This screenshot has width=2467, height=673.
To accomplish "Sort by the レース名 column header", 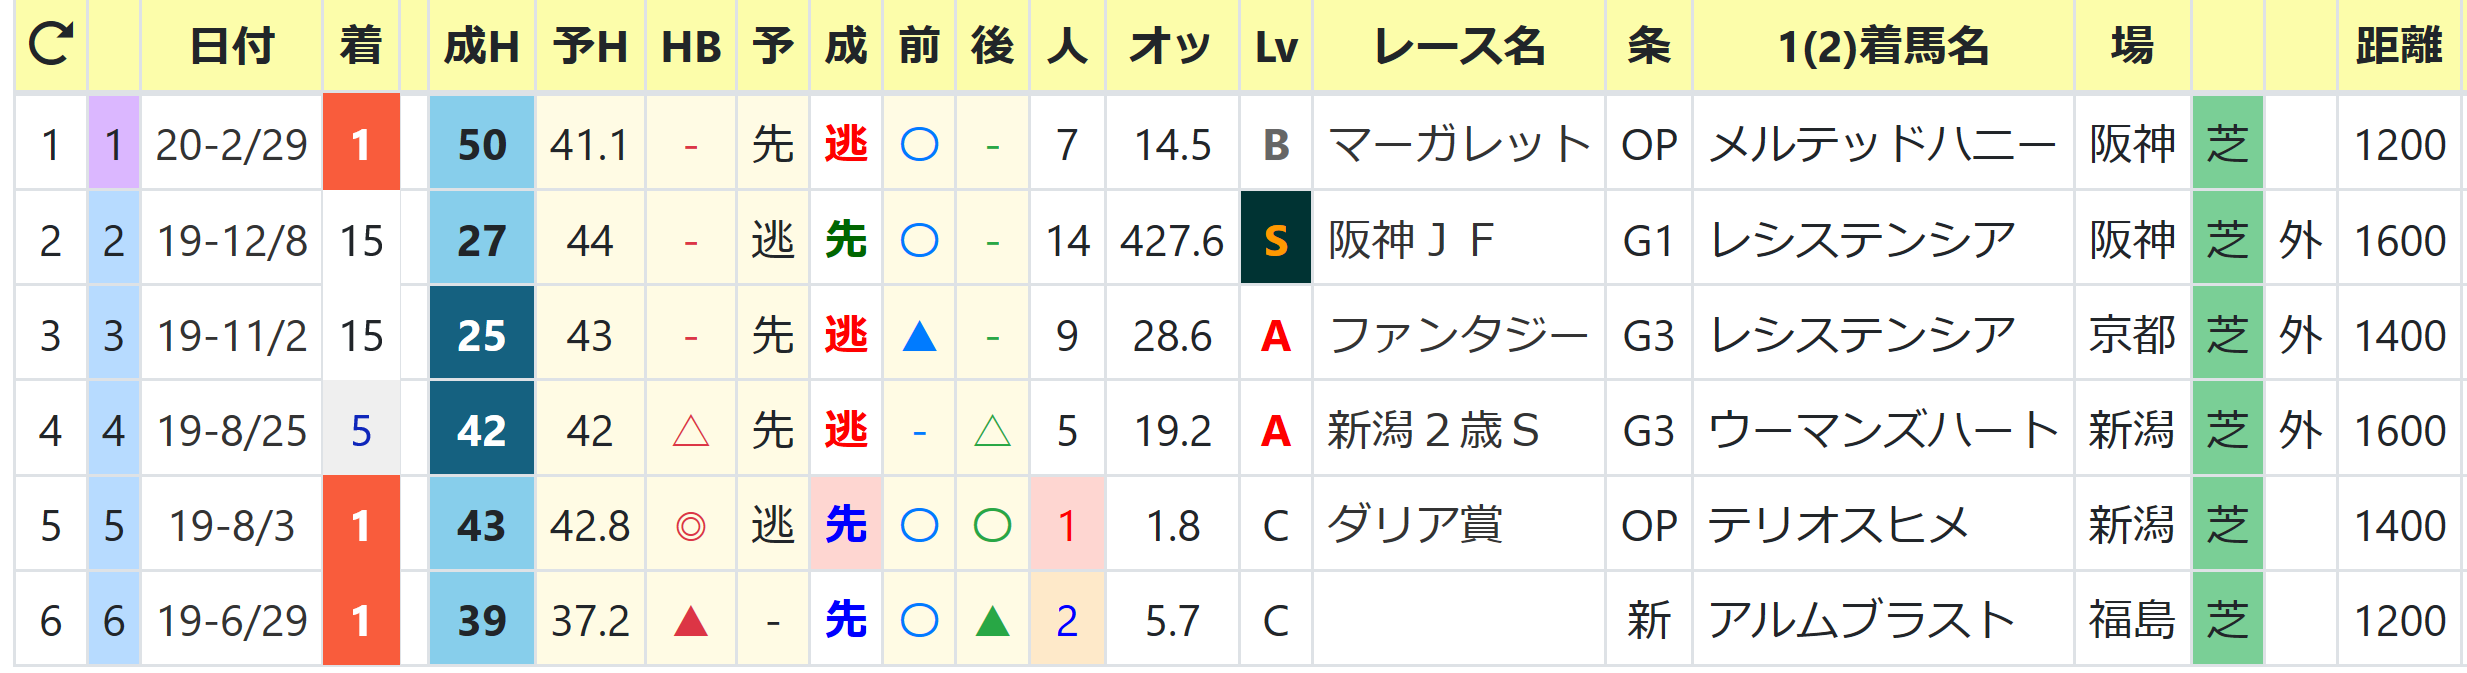I will coord(1459,46).
